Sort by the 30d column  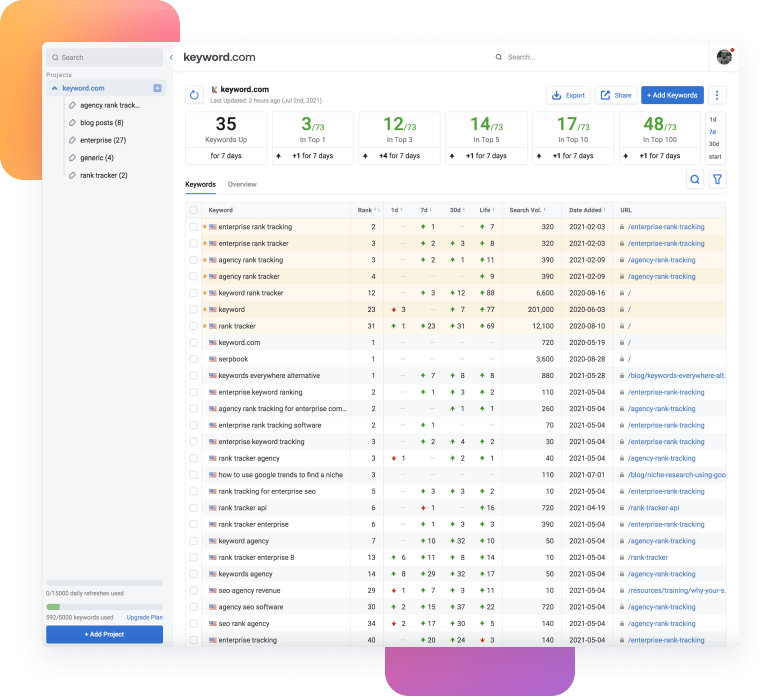[457, 210]
